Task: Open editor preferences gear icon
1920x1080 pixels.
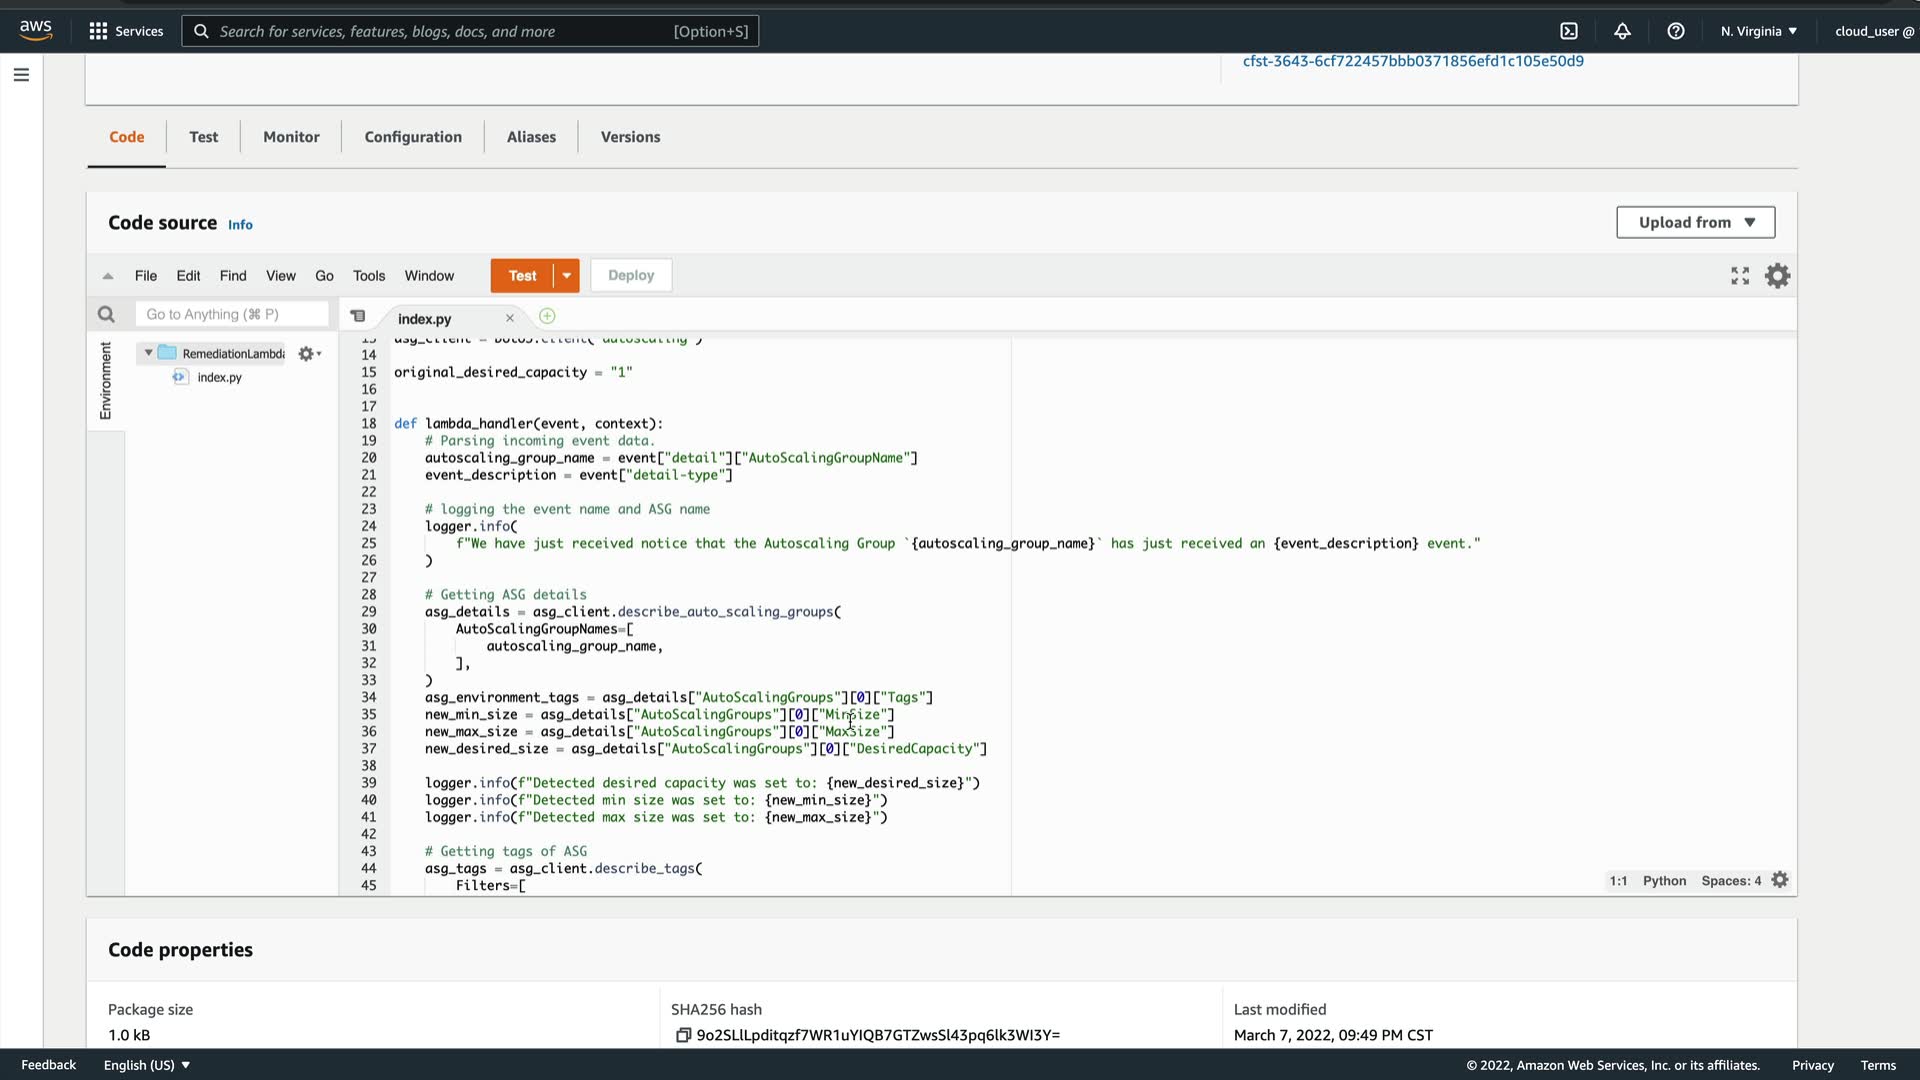Action: click(1777, 276)
